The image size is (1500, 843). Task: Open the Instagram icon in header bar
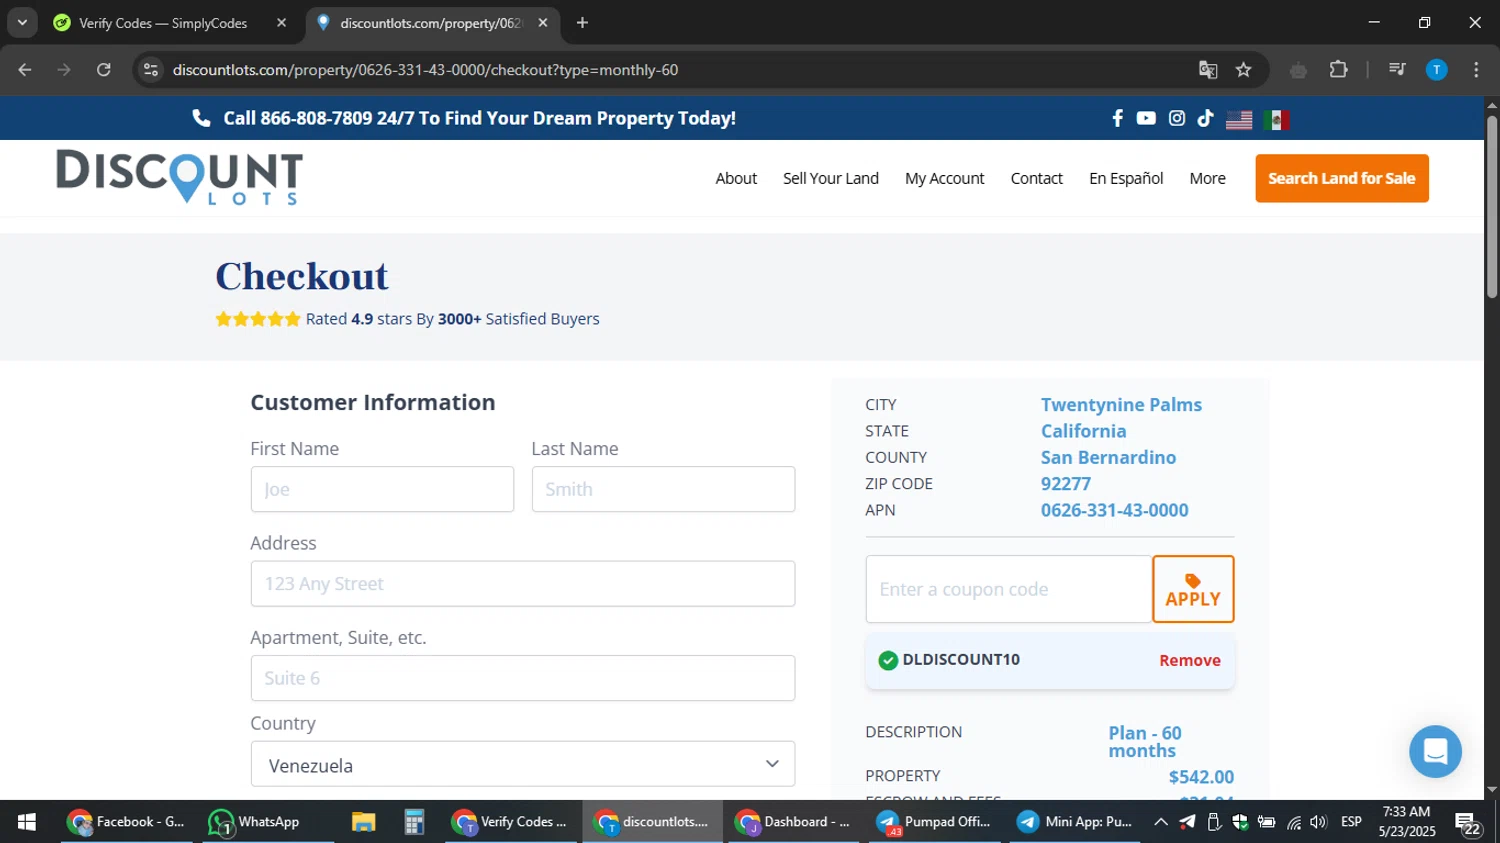(1177, 118)
